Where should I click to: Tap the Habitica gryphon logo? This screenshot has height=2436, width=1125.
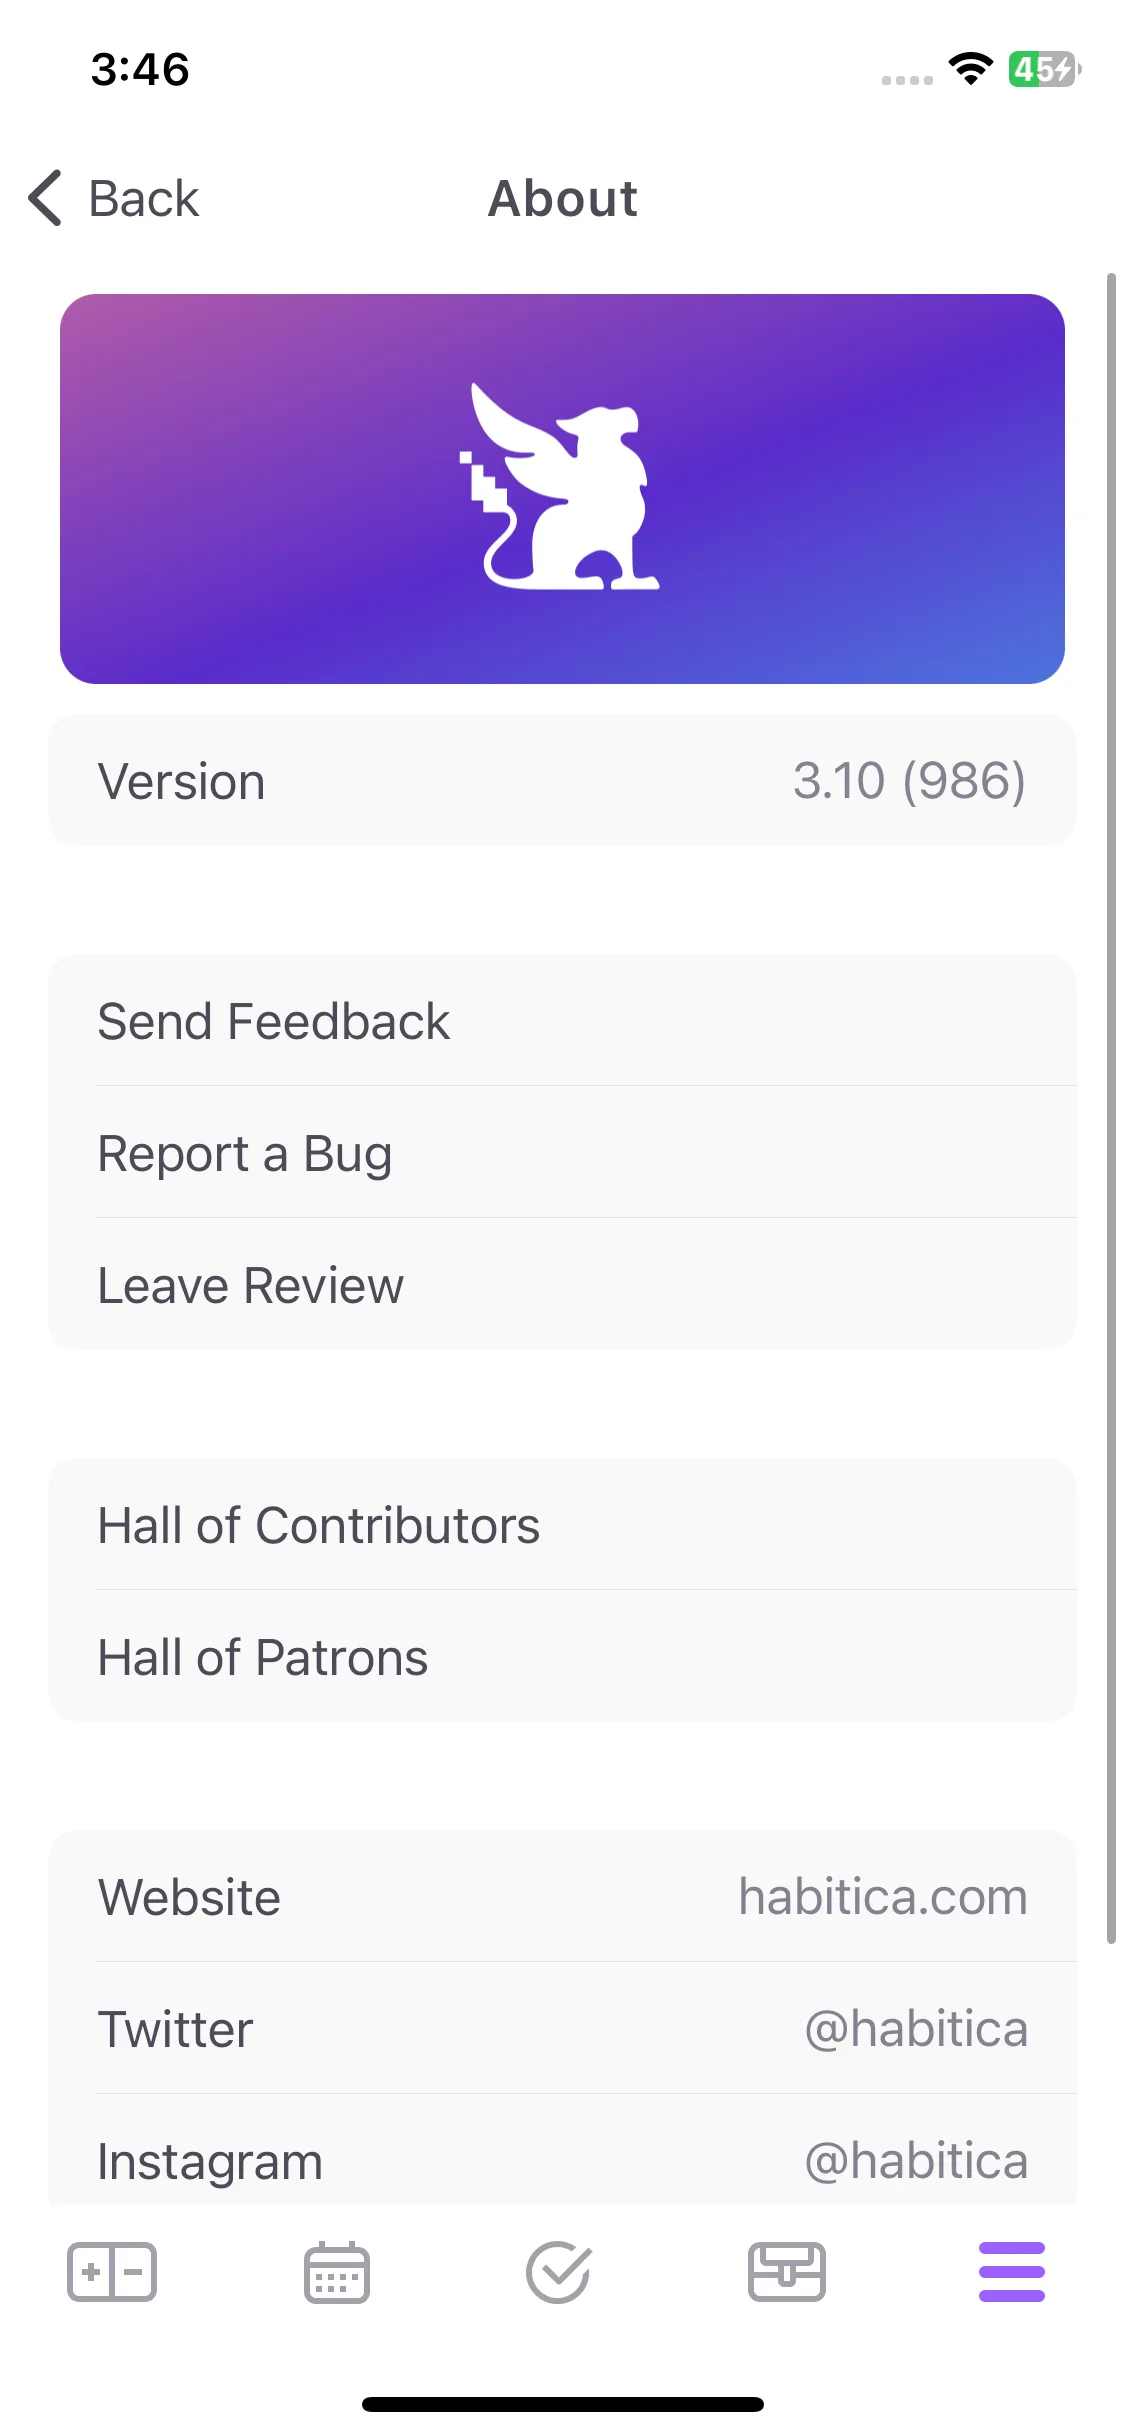[x=562, y=487]
